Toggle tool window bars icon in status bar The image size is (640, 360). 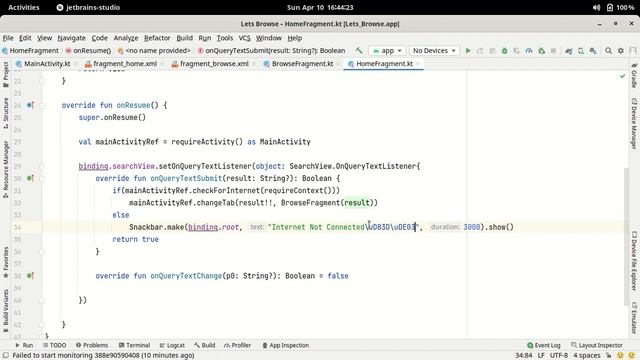[x=6, y=356]
